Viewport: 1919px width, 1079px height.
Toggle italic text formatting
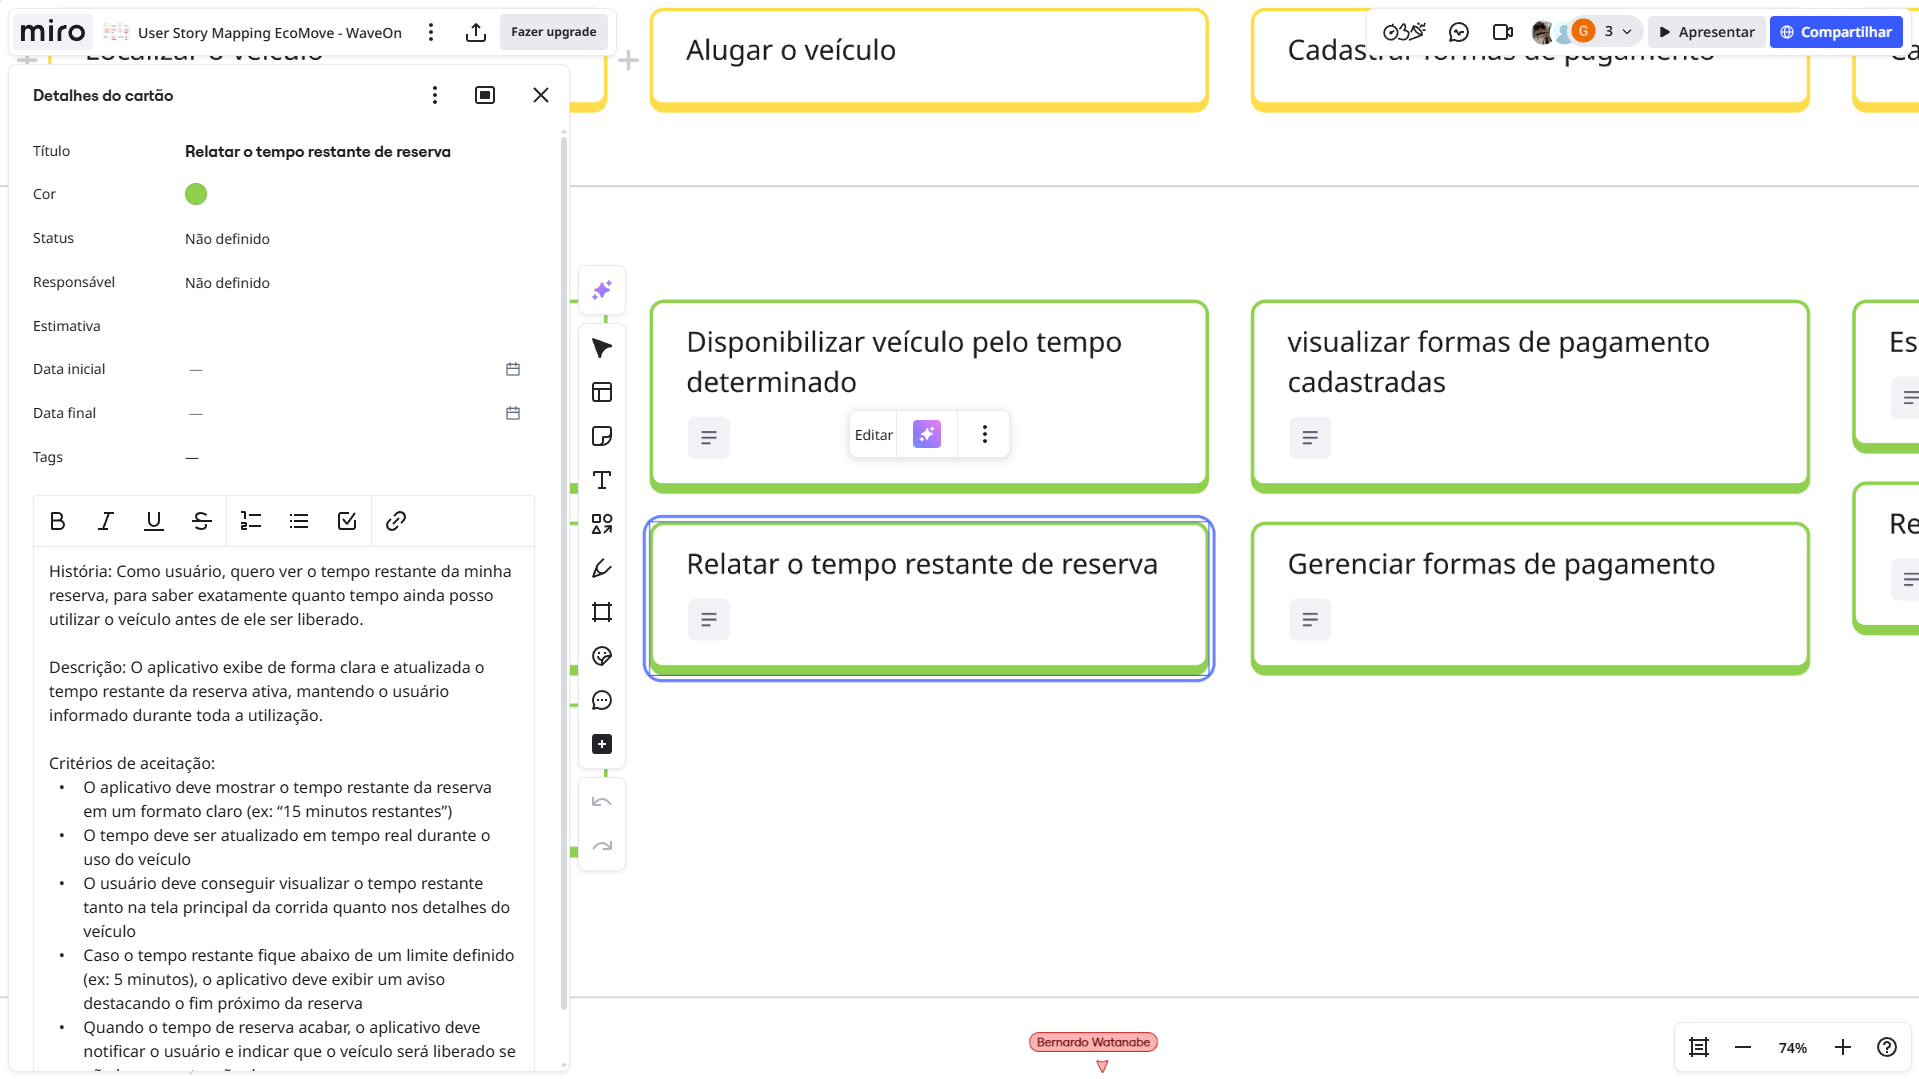click(105, 521)
